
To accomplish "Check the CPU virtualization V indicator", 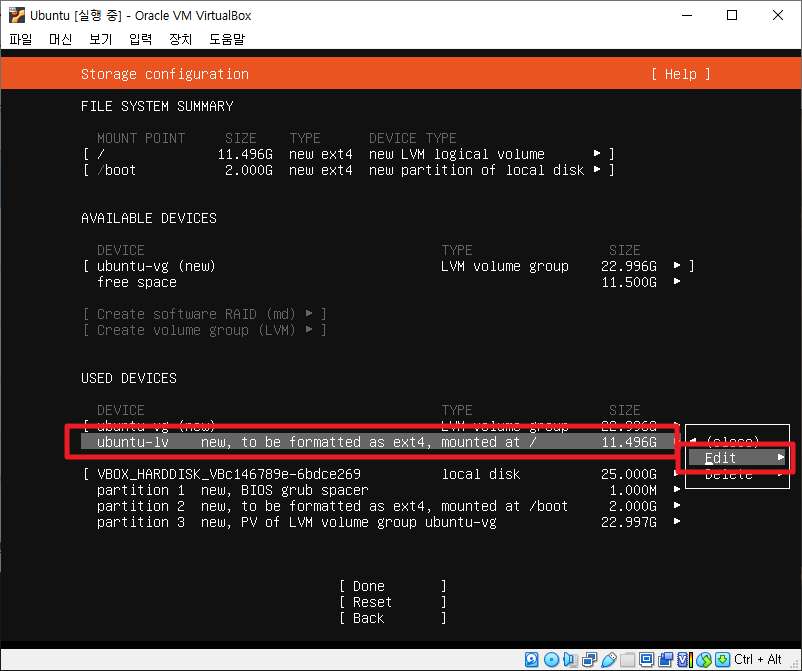I will click(x=684, y=660).
